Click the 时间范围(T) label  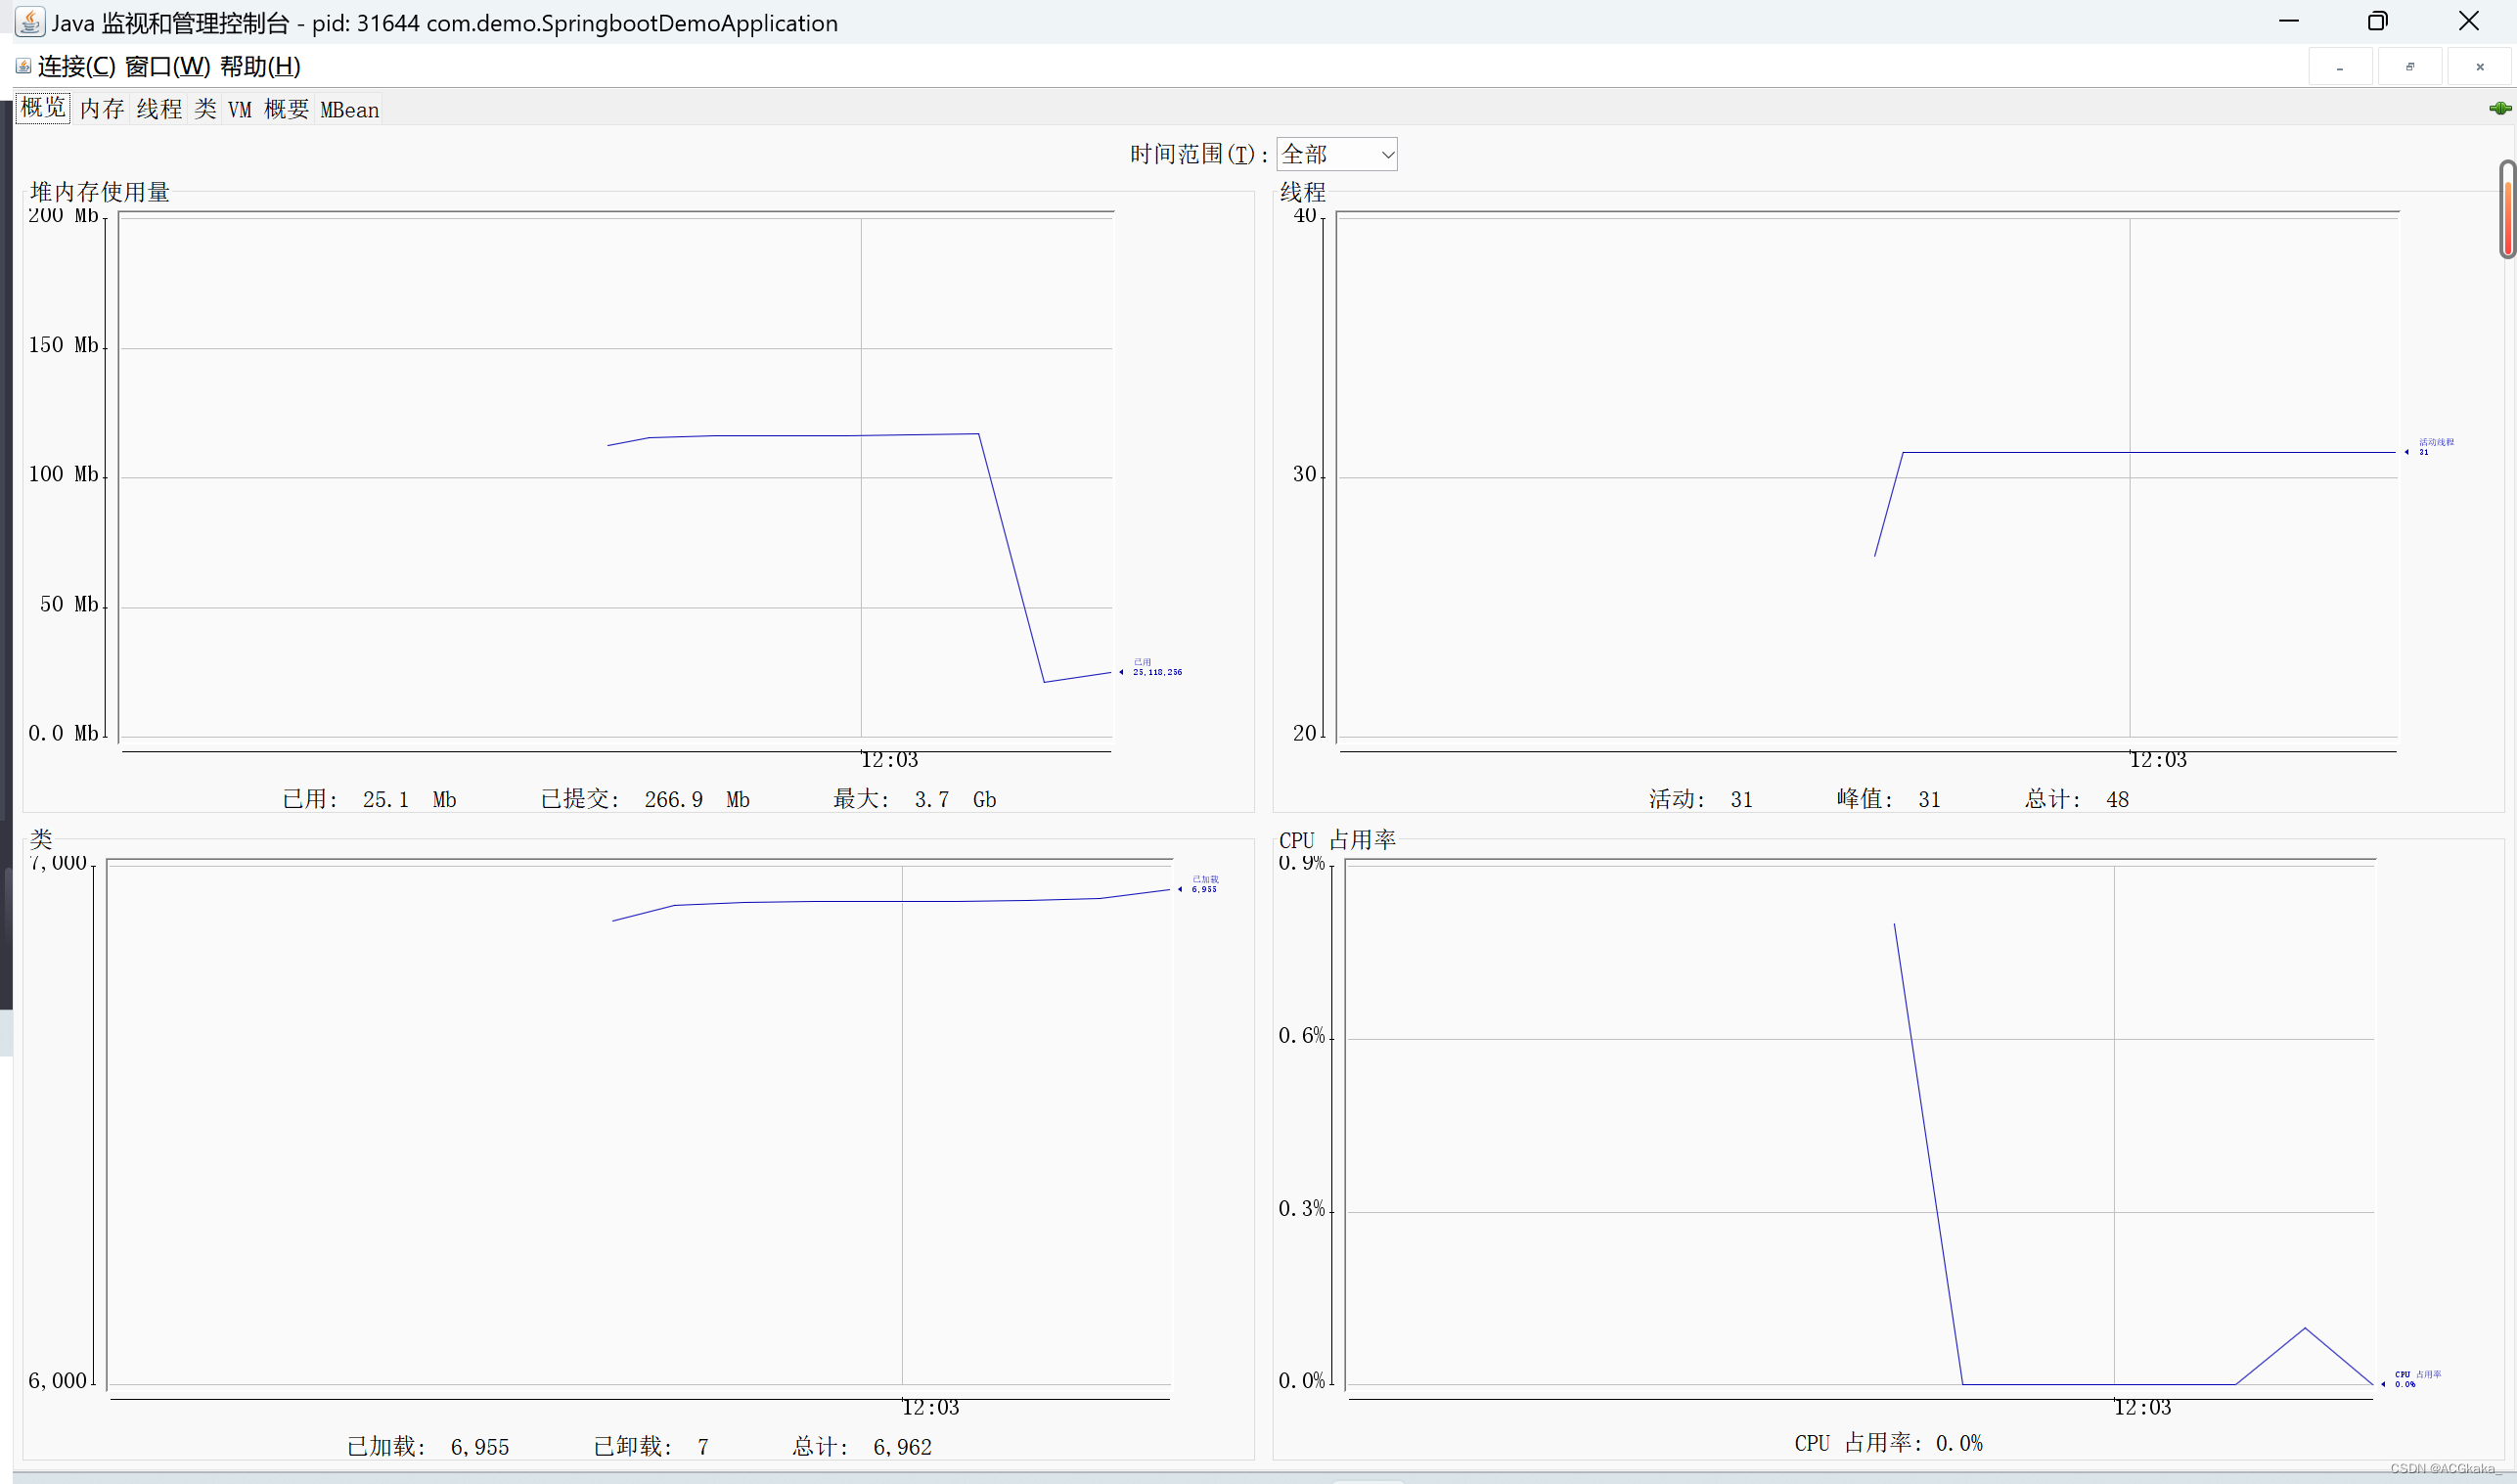[x=1199, y=154]
